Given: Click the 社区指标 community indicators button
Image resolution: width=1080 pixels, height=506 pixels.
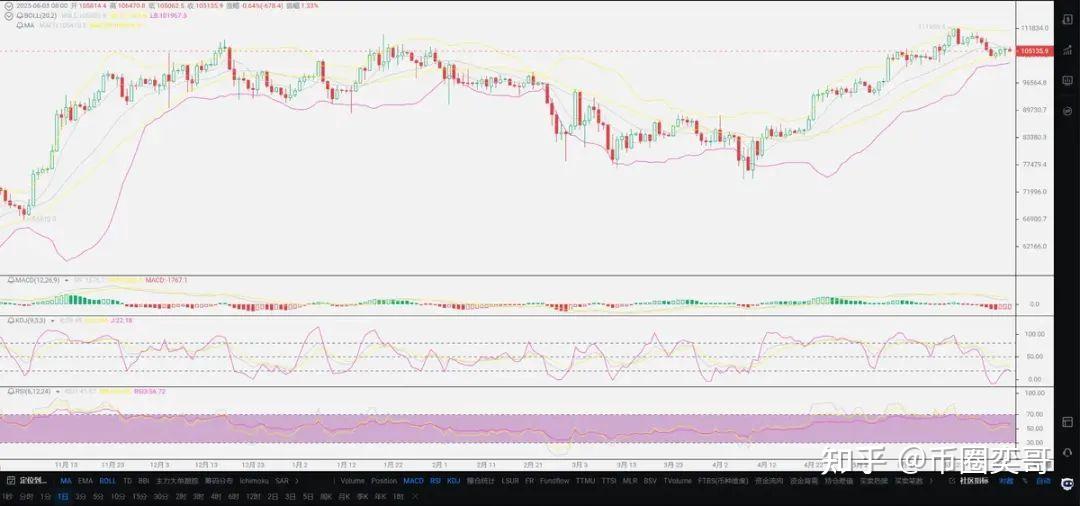Looking at the screenshot, I should coord(973,481).
